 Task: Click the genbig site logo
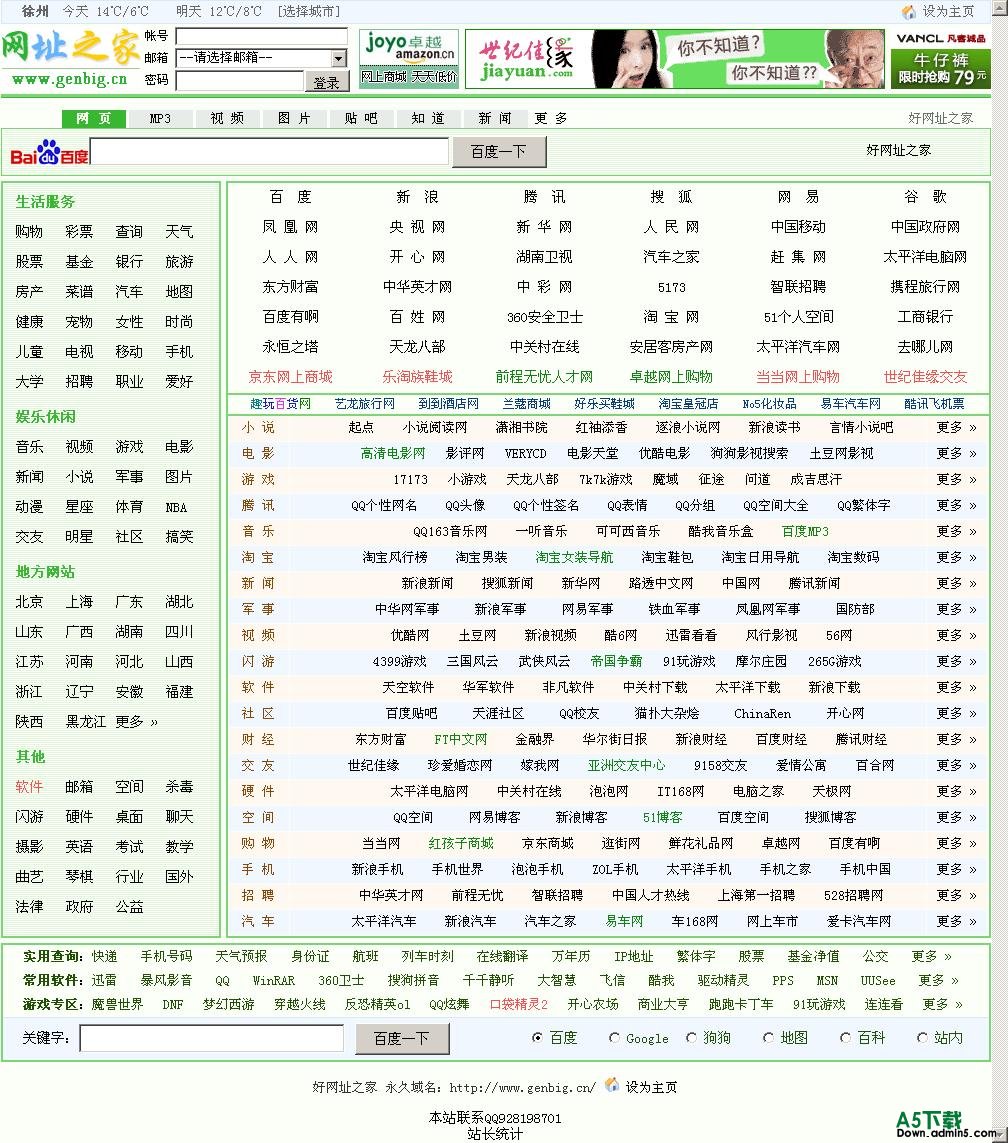point(70,58)
